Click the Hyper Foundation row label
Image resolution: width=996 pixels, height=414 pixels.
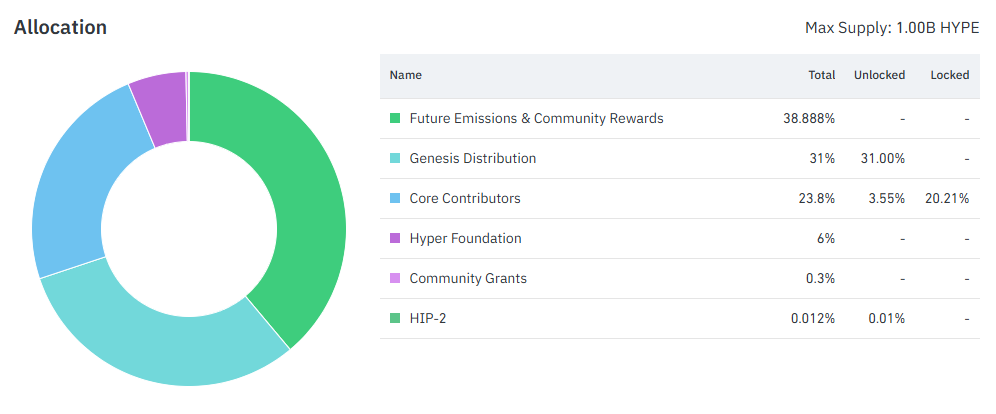coord(466,238)
